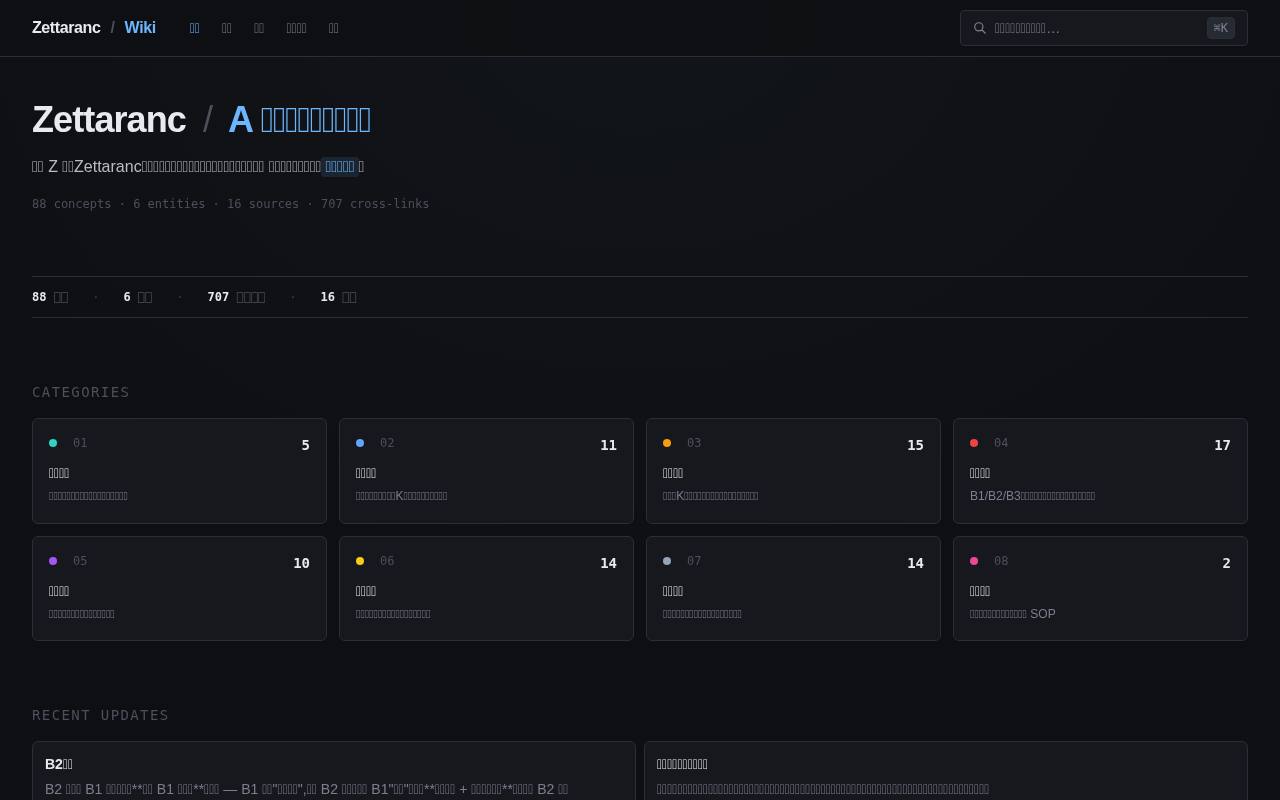The image size is (1280, 800).
Task: Click the count 15 on card 03
Action: tap(915, 445)
